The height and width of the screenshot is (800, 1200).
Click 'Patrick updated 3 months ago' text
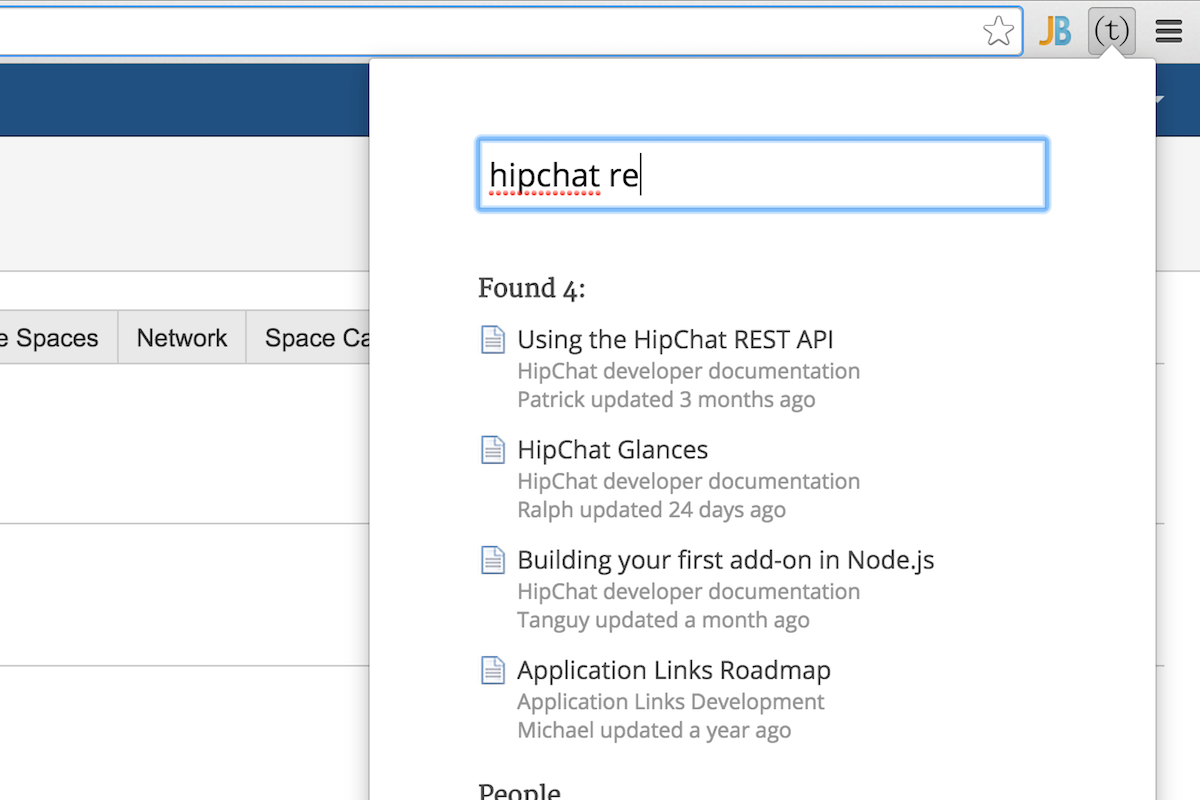(x=666, y=400)
